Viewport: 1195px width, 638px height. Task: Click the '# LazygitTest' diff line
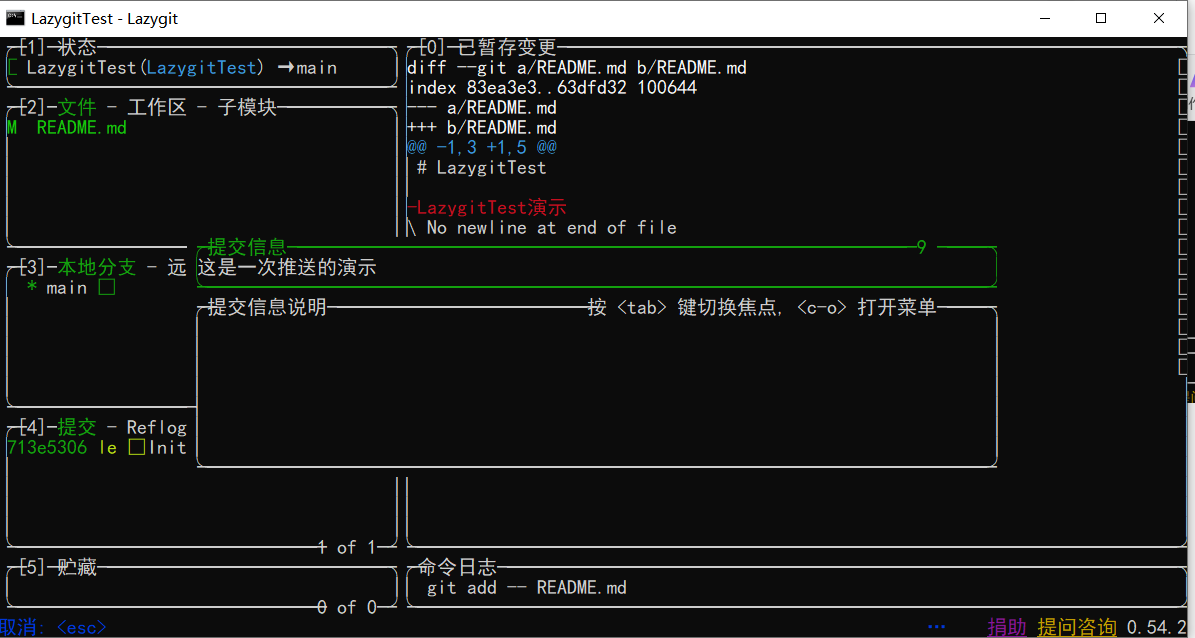482,168
